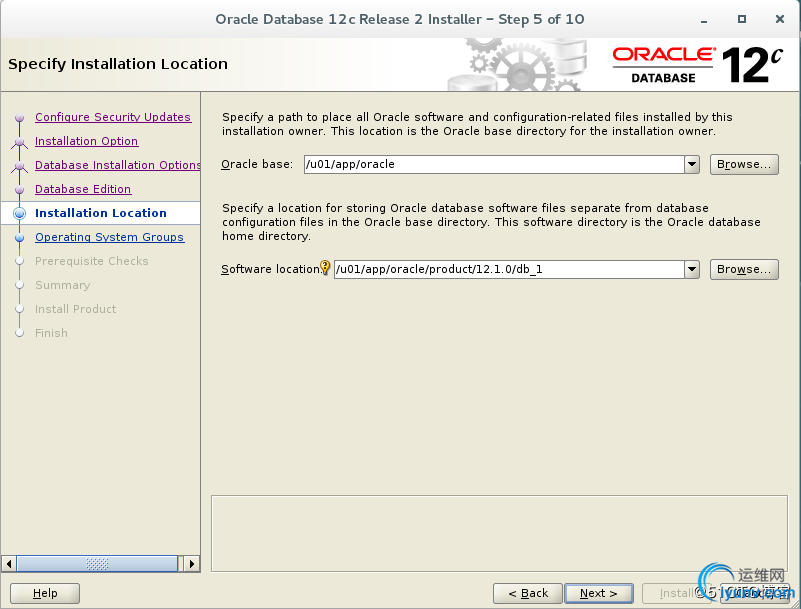Jump to Operating System Groups step
This screenshot has height=609, width=801.
tap(109, 237)
